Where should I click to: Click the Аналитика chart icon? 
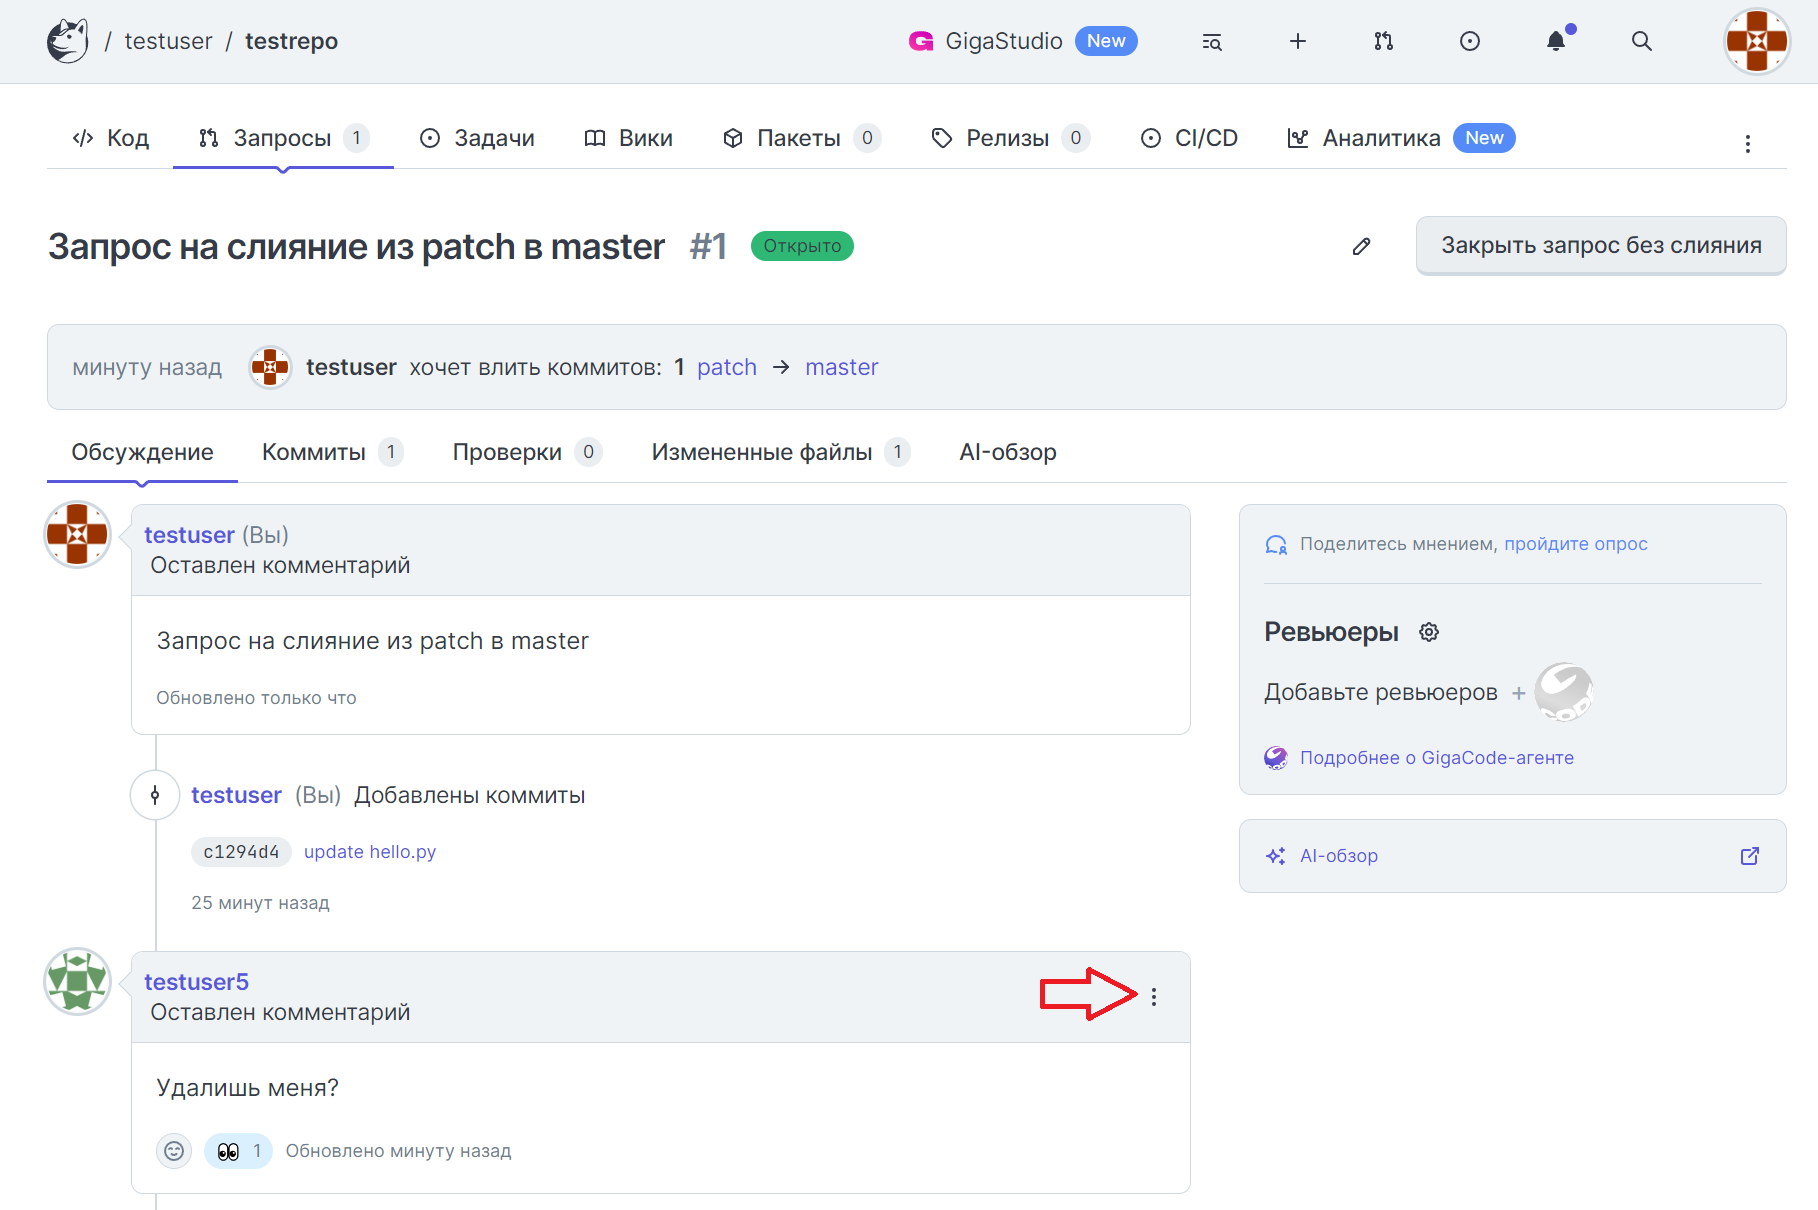click(x=1298, y=138)
